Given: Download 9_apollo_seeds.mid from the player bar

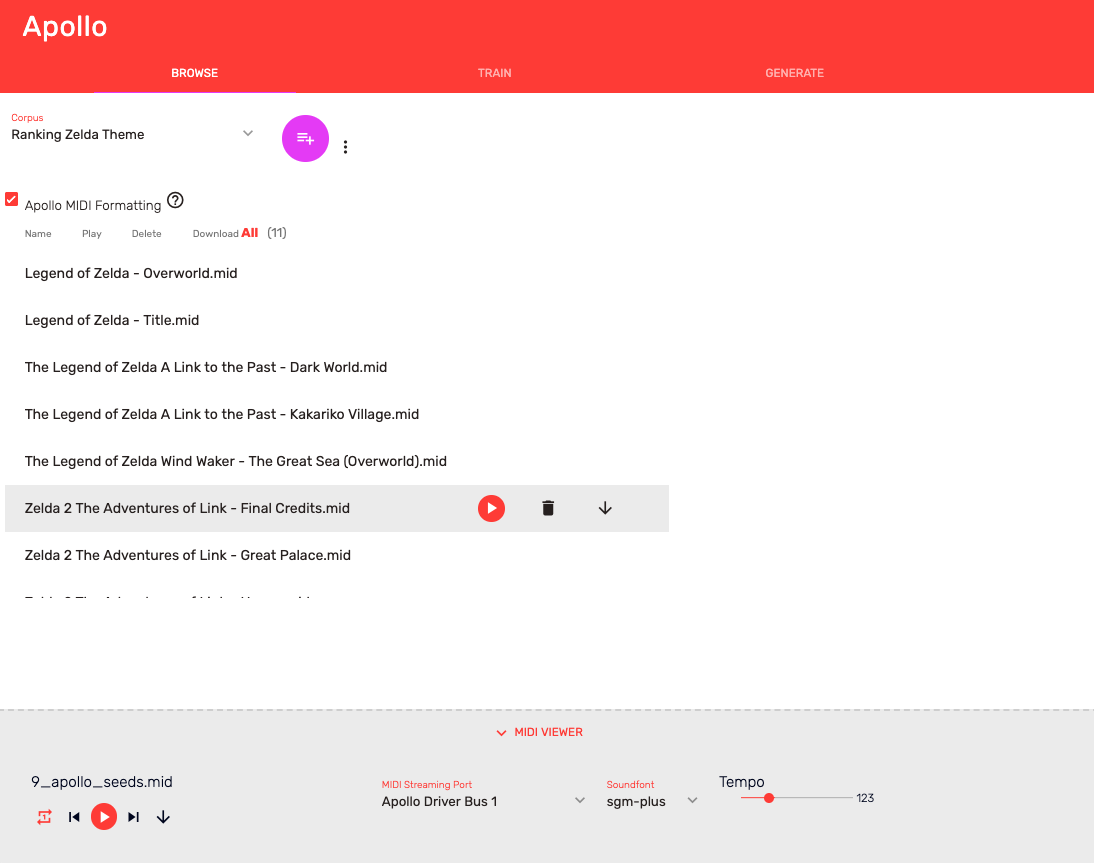Looking at the screenshot, I should [x=163, y=817].
